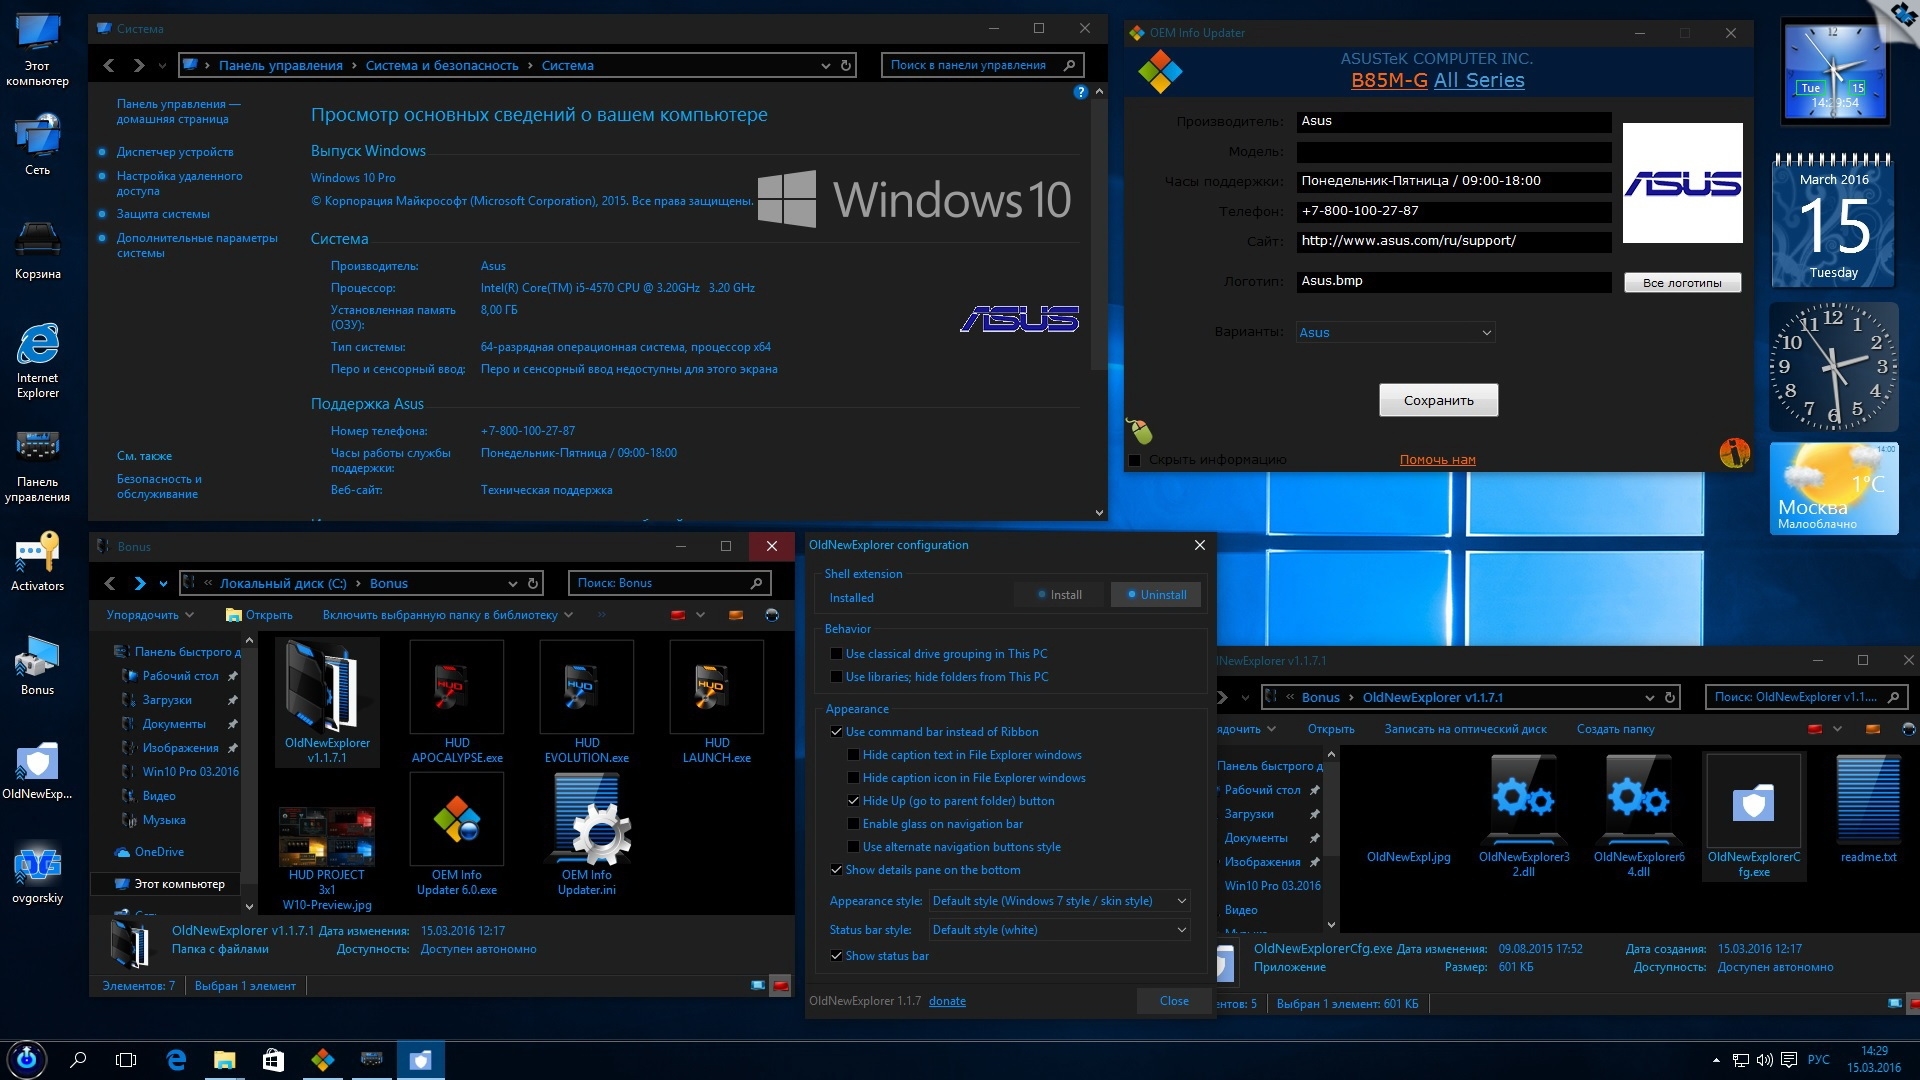Open the Этот компьютер desktop icon
The image size is (1920, 1080).
37,50
